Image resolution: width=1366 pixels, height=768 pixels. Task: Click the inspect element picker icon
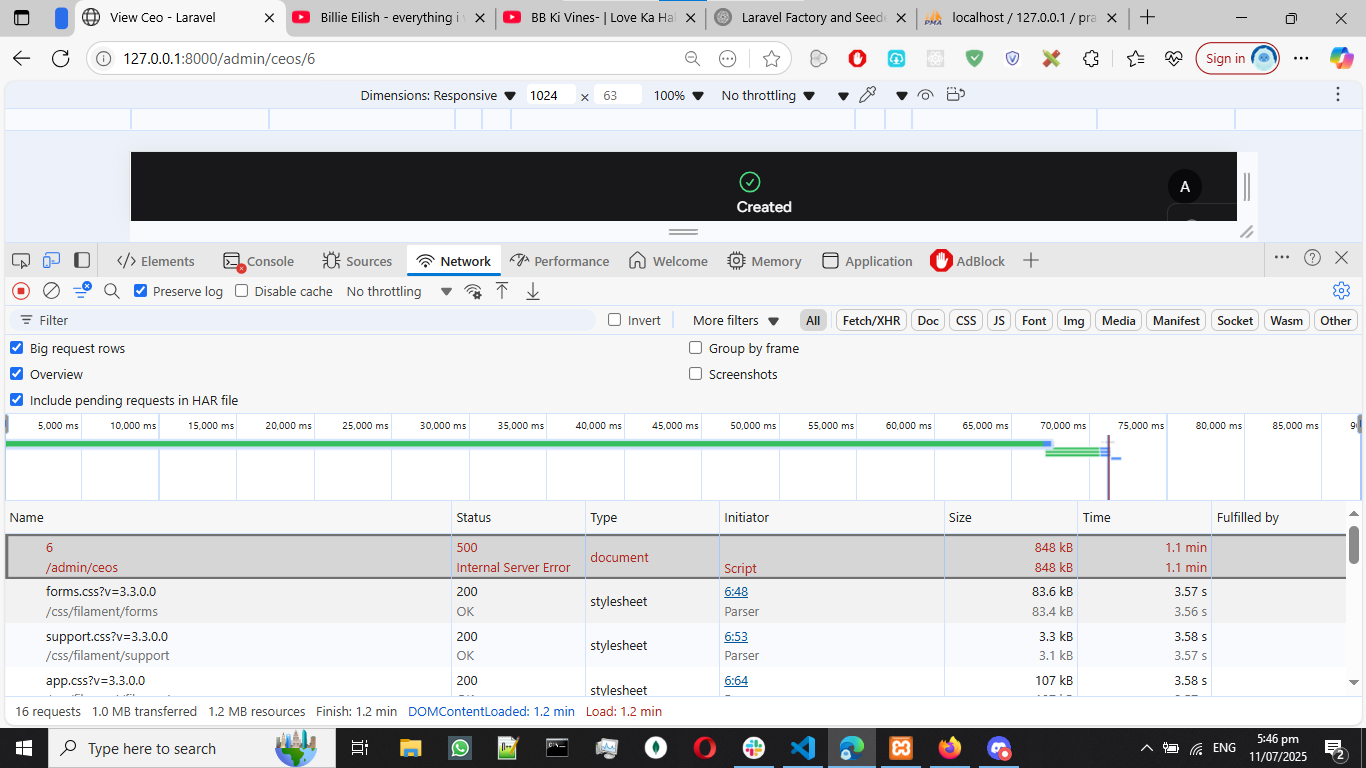click(21, 261)
